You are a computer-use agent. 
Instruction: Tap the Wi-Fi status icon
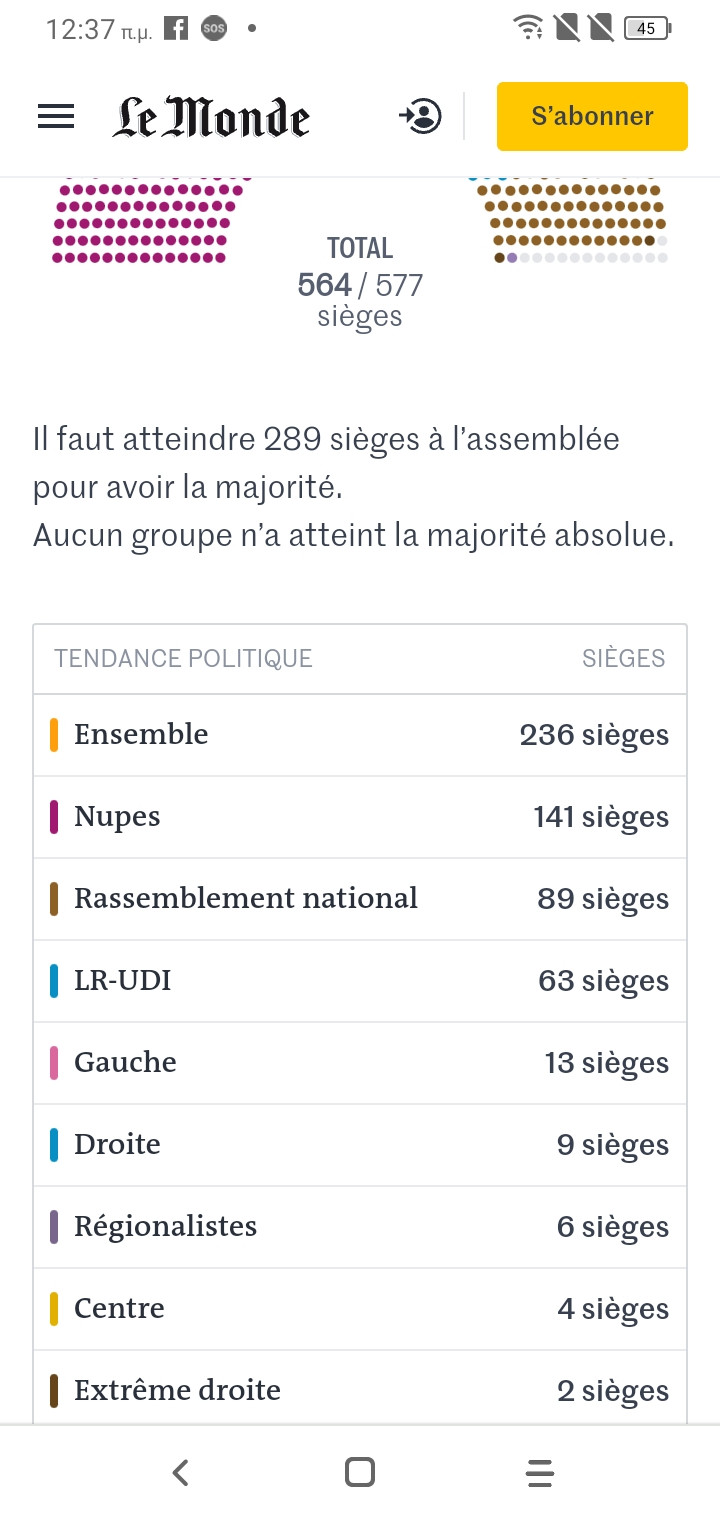[x=526, y=28]
